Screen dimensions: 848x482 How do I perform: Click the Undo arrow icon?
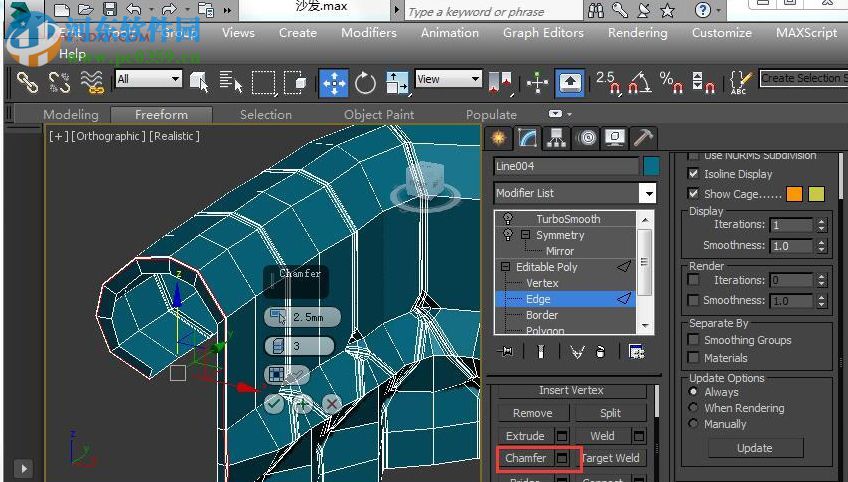[x=134, y=9]
